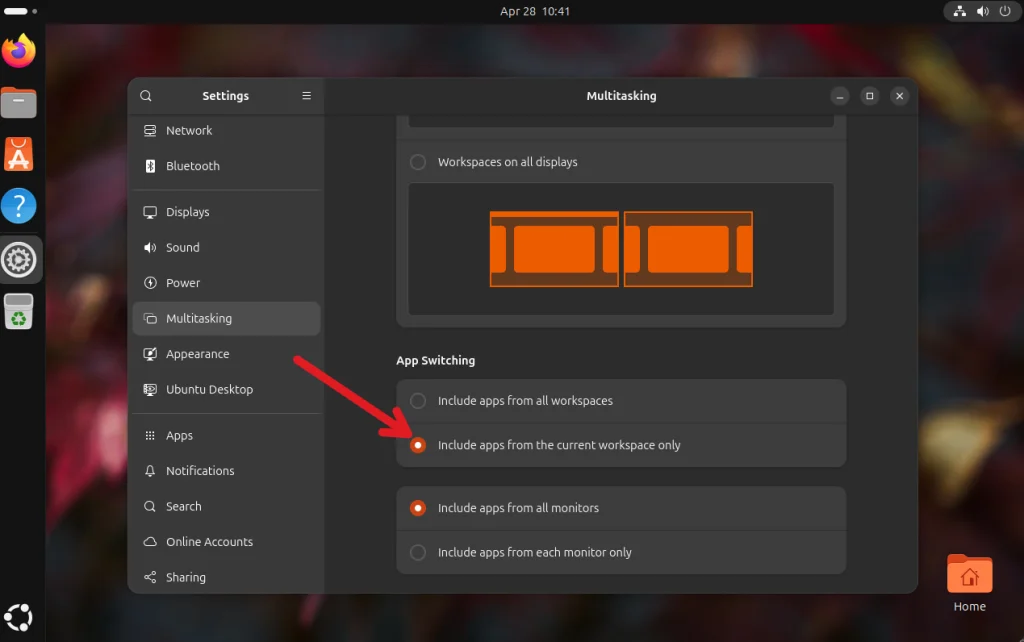The height and width of the screenshot is (642, 1024).
Task: Click the Sound speaker icon in sidebar
Action: click(150, 248)
